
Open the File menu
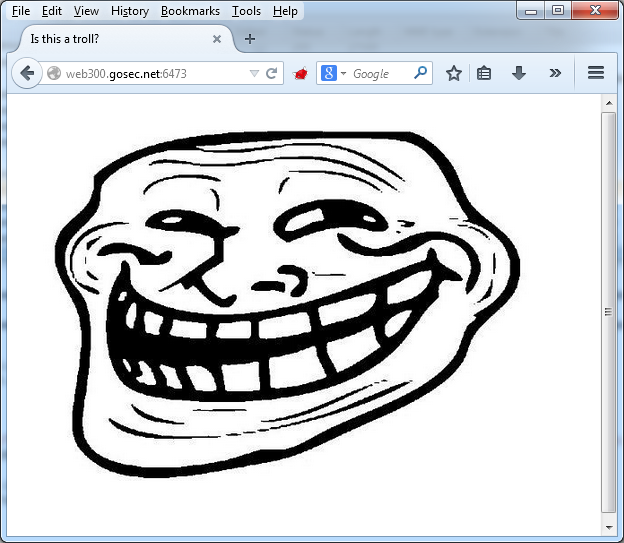click(x=21, y=11)
